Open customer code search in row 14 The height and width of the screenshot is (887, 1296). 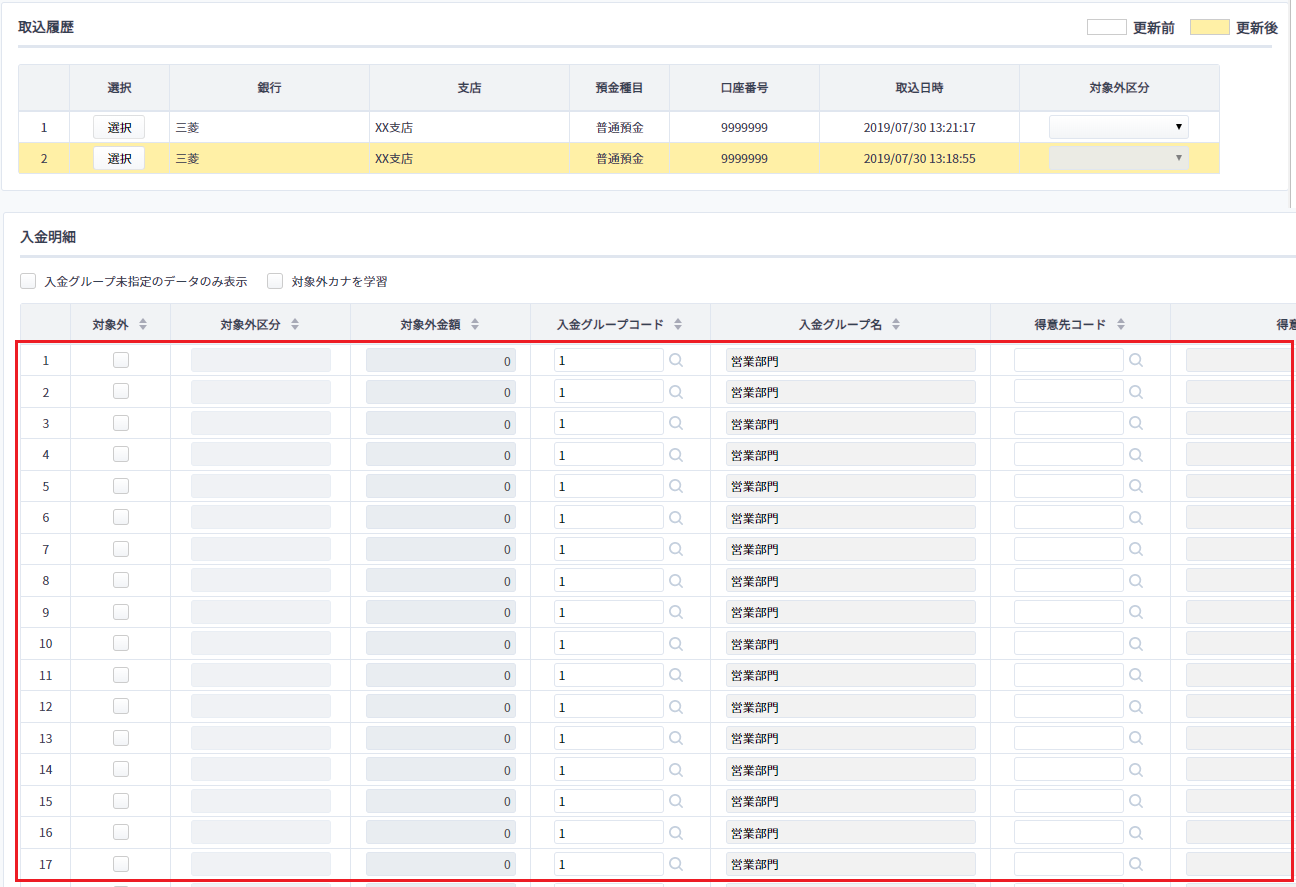pos(1136,770)
